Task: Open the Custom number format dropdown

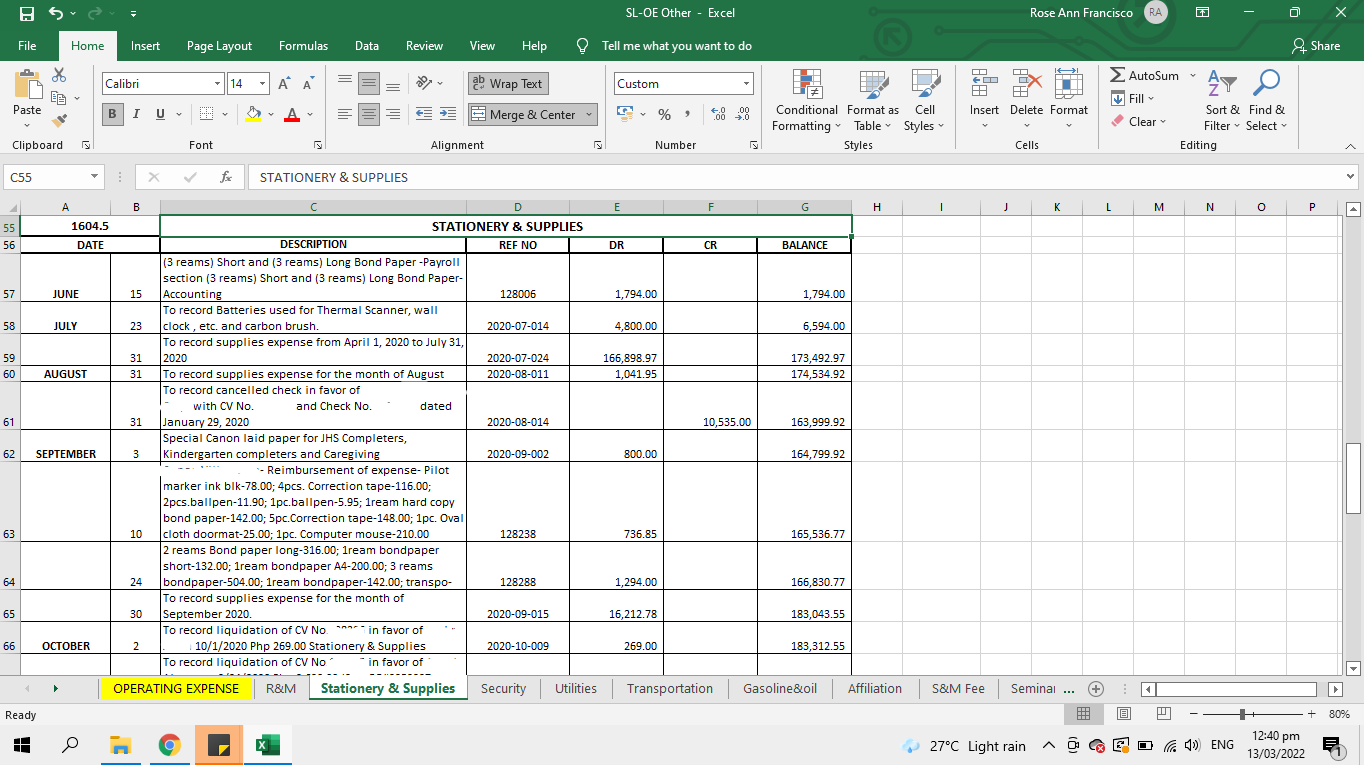Action: click(x=746, y=84)
